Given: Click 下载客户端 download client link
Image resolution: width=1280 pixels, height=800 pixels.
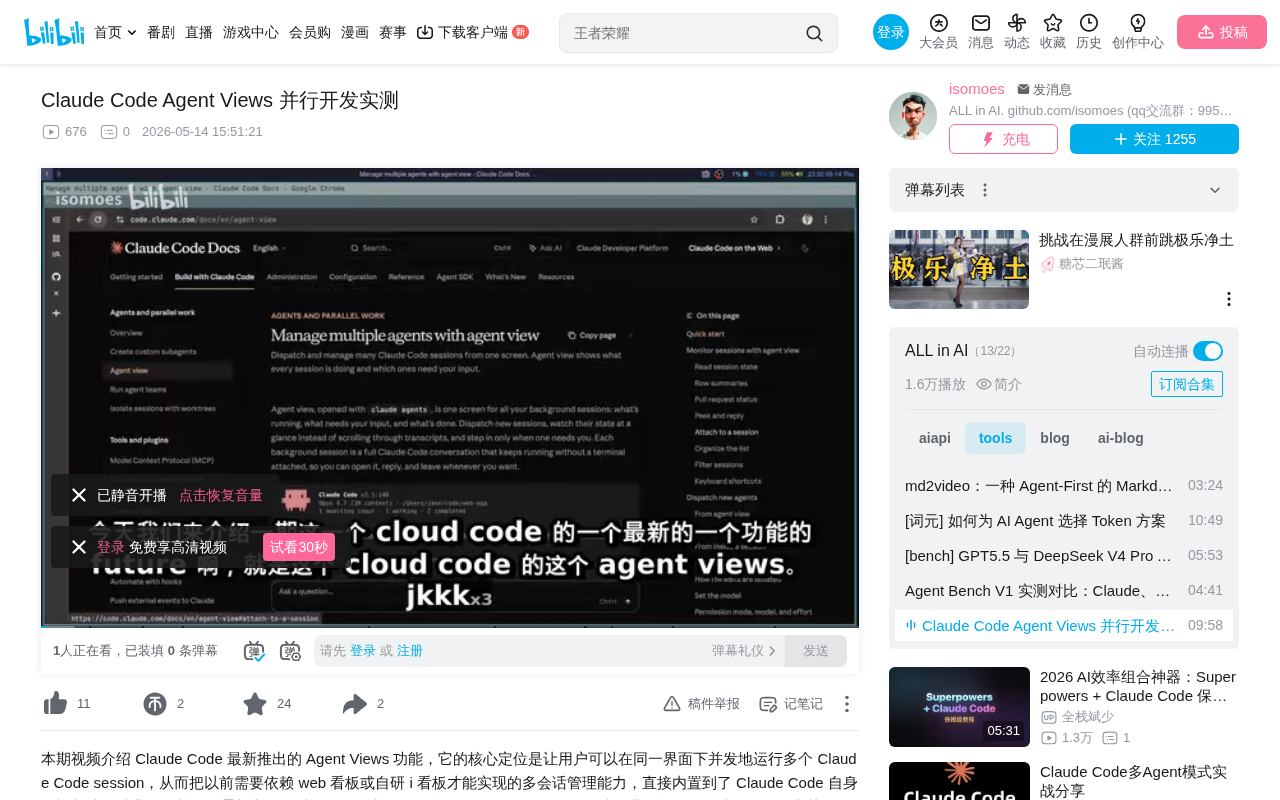Looking at the screenshot, I should pos(472,32).
